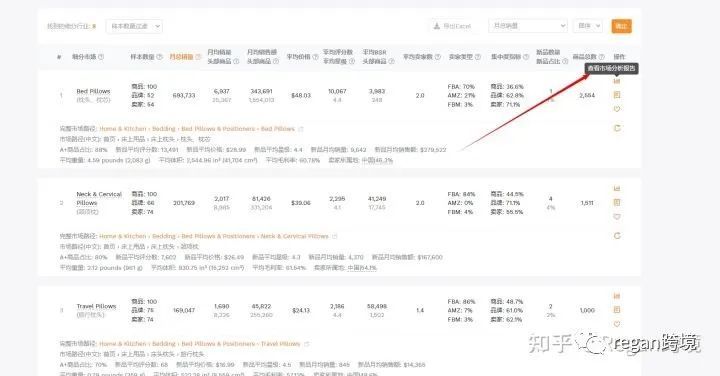This screenshot has width=720, height=376.
Task: Click the orange 确定 confirm button
Action: [x=621, y=26]
